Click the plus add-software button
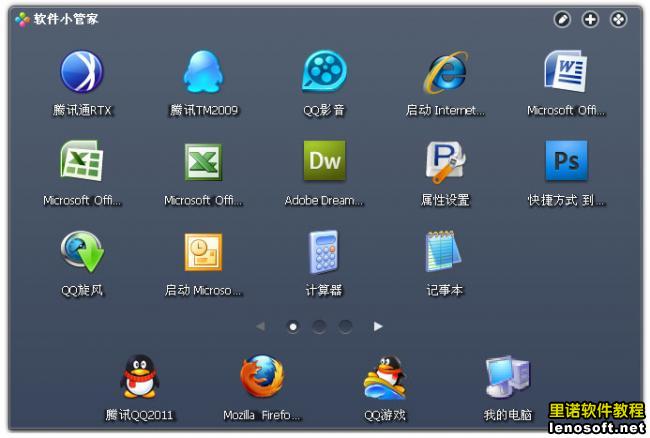This screenshot has width=650, height=438. coord(590,19)
